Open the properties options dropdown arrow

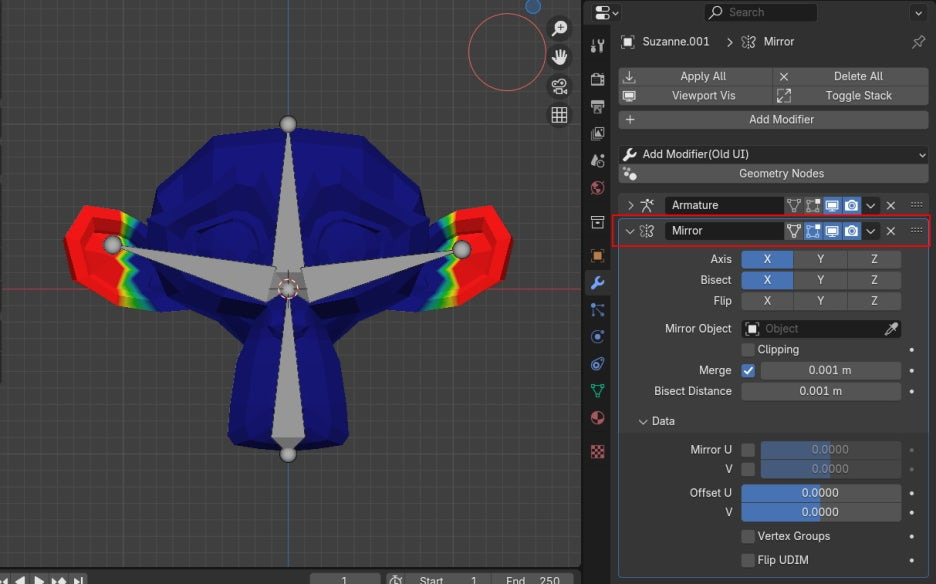pyautogui.click(x=918, y=12)
